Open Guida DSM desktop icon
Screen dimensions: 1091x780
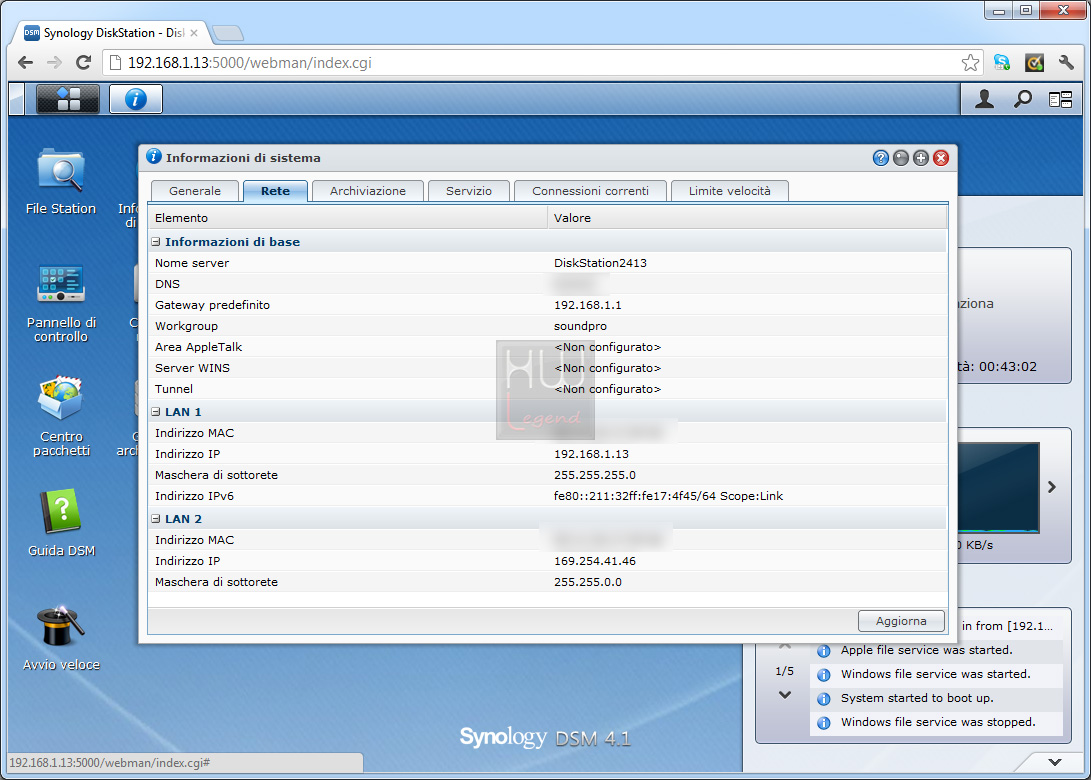61,523
